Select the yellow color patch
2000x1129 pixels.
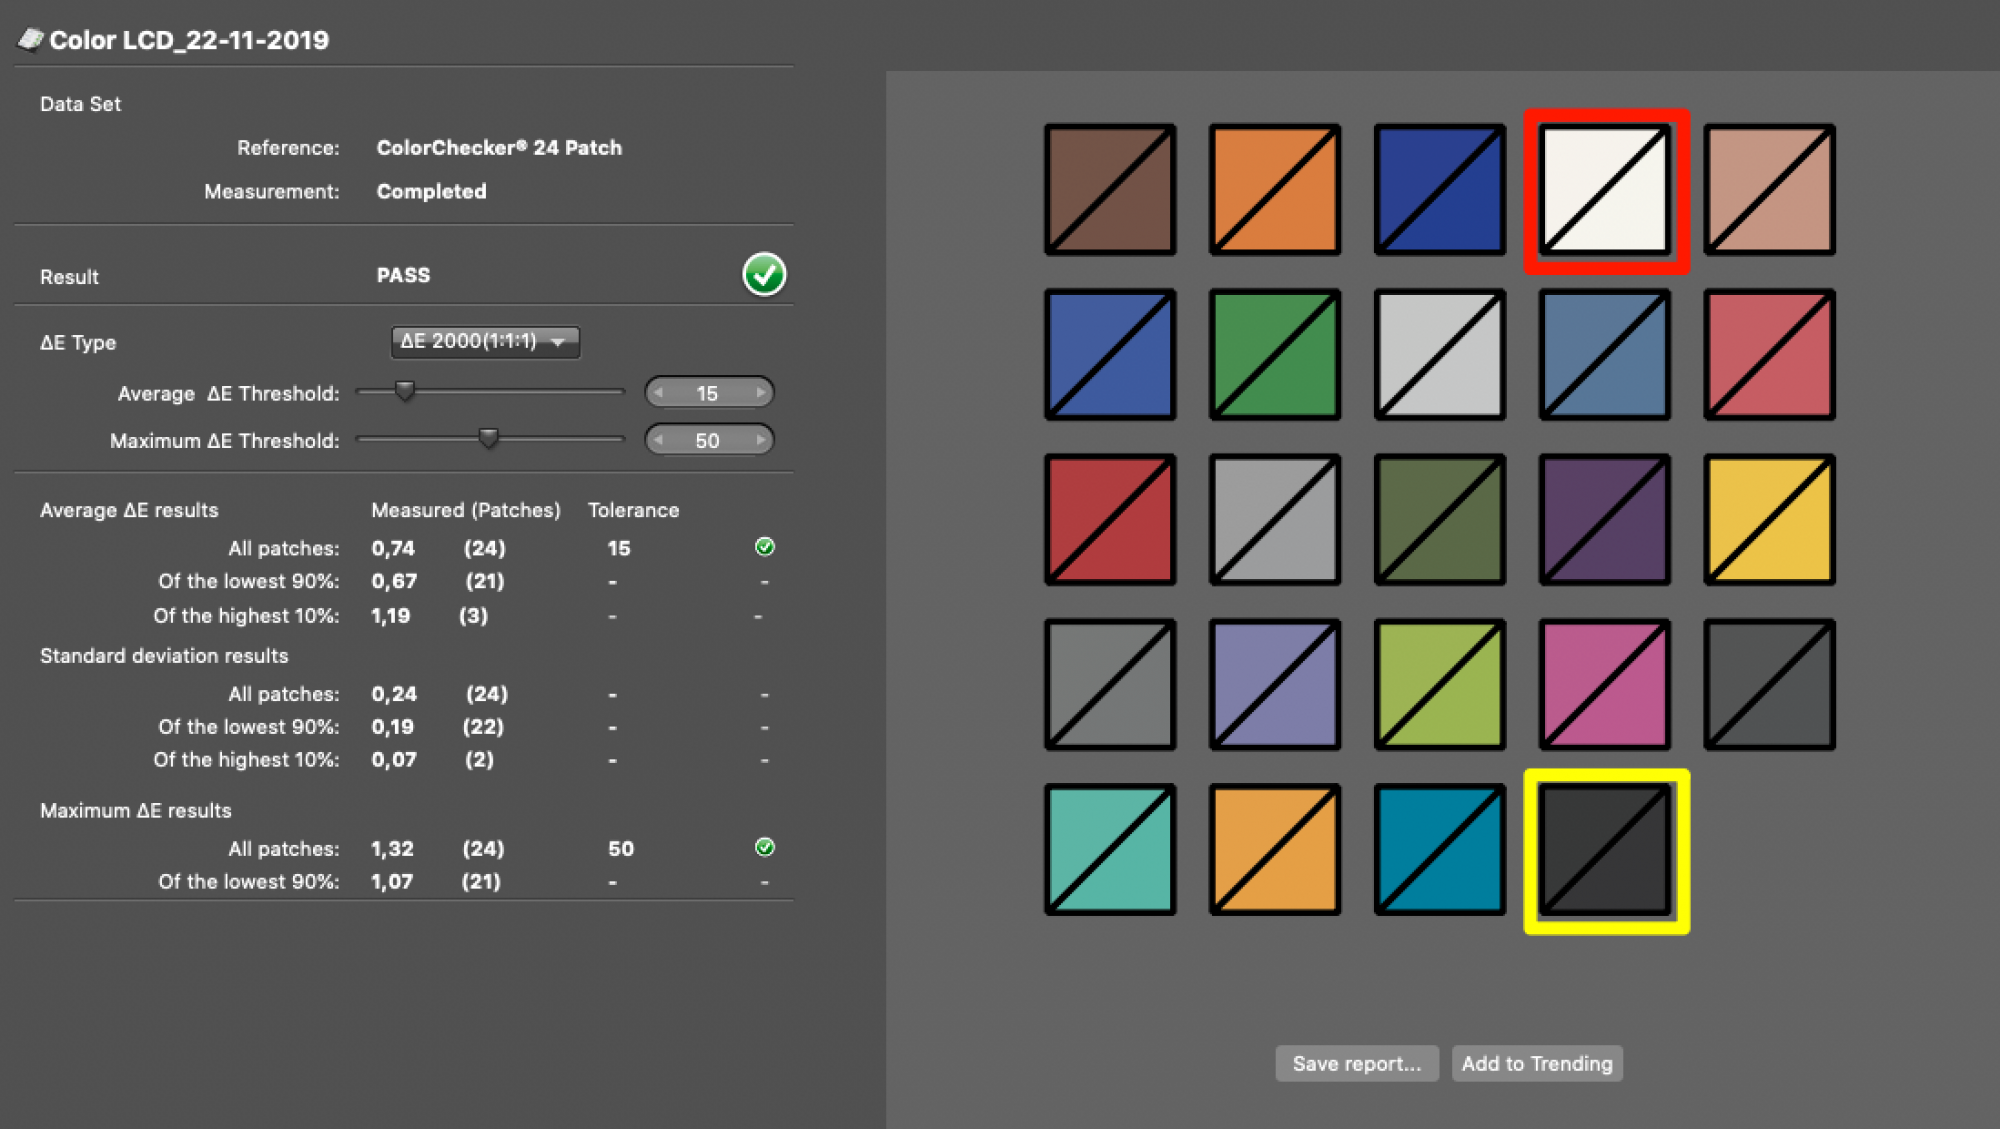pyautogui.click(x=1769, y=520)
